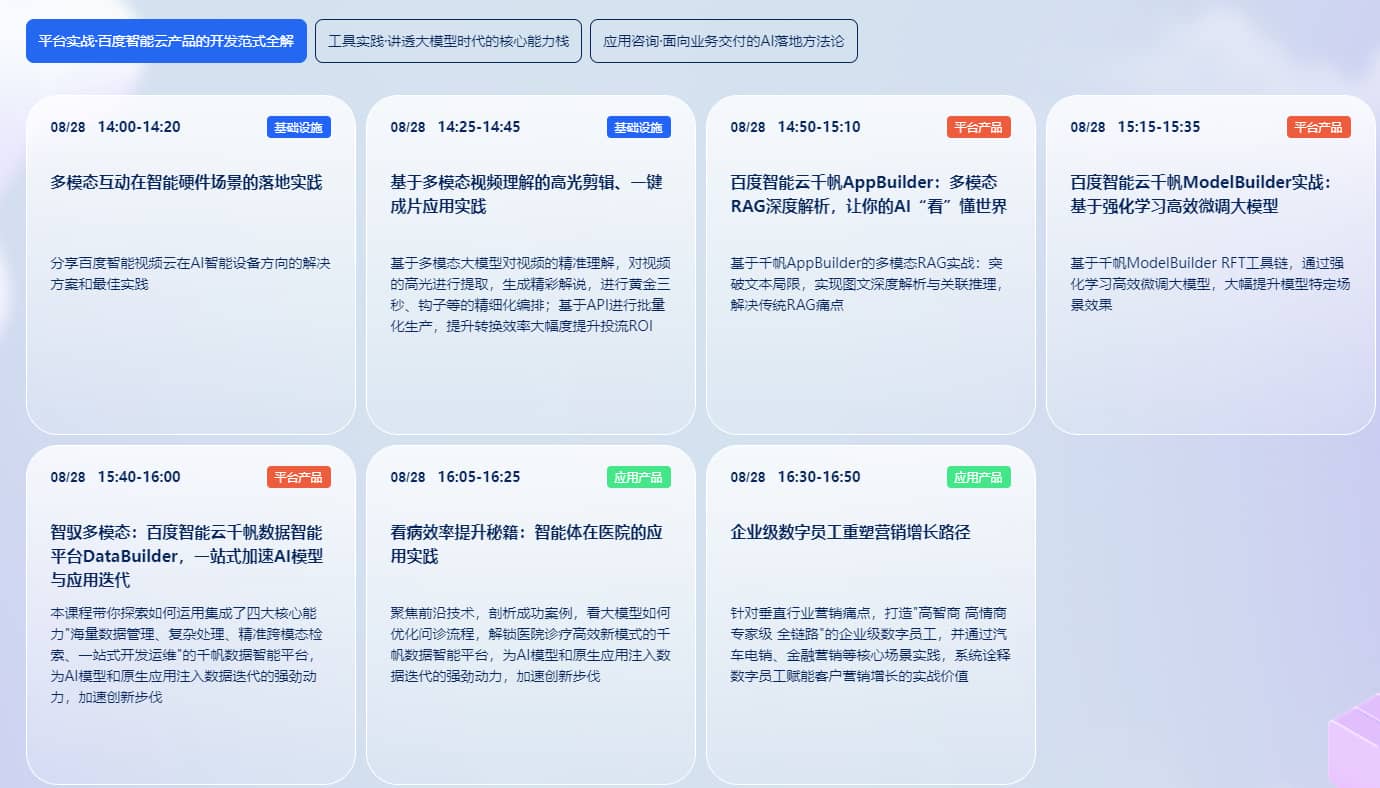
Task: Click the time text 14:50-15:10
Action: [819, 127]
